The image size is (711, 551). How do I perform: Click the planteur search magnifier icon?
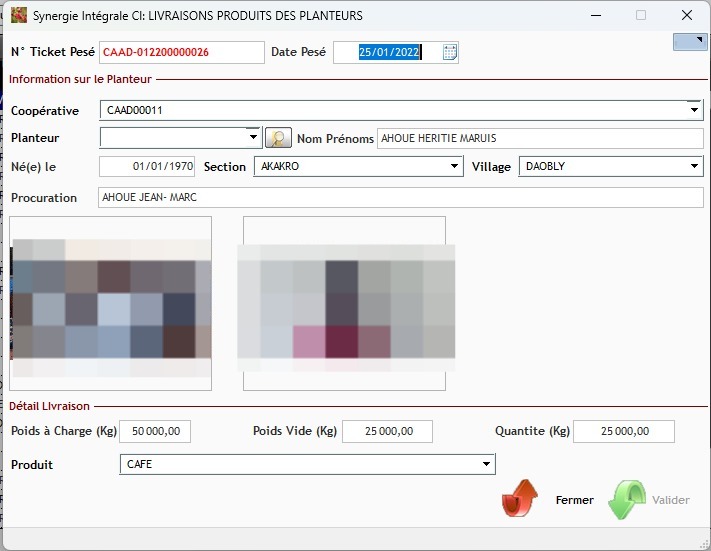pos(277,138)
